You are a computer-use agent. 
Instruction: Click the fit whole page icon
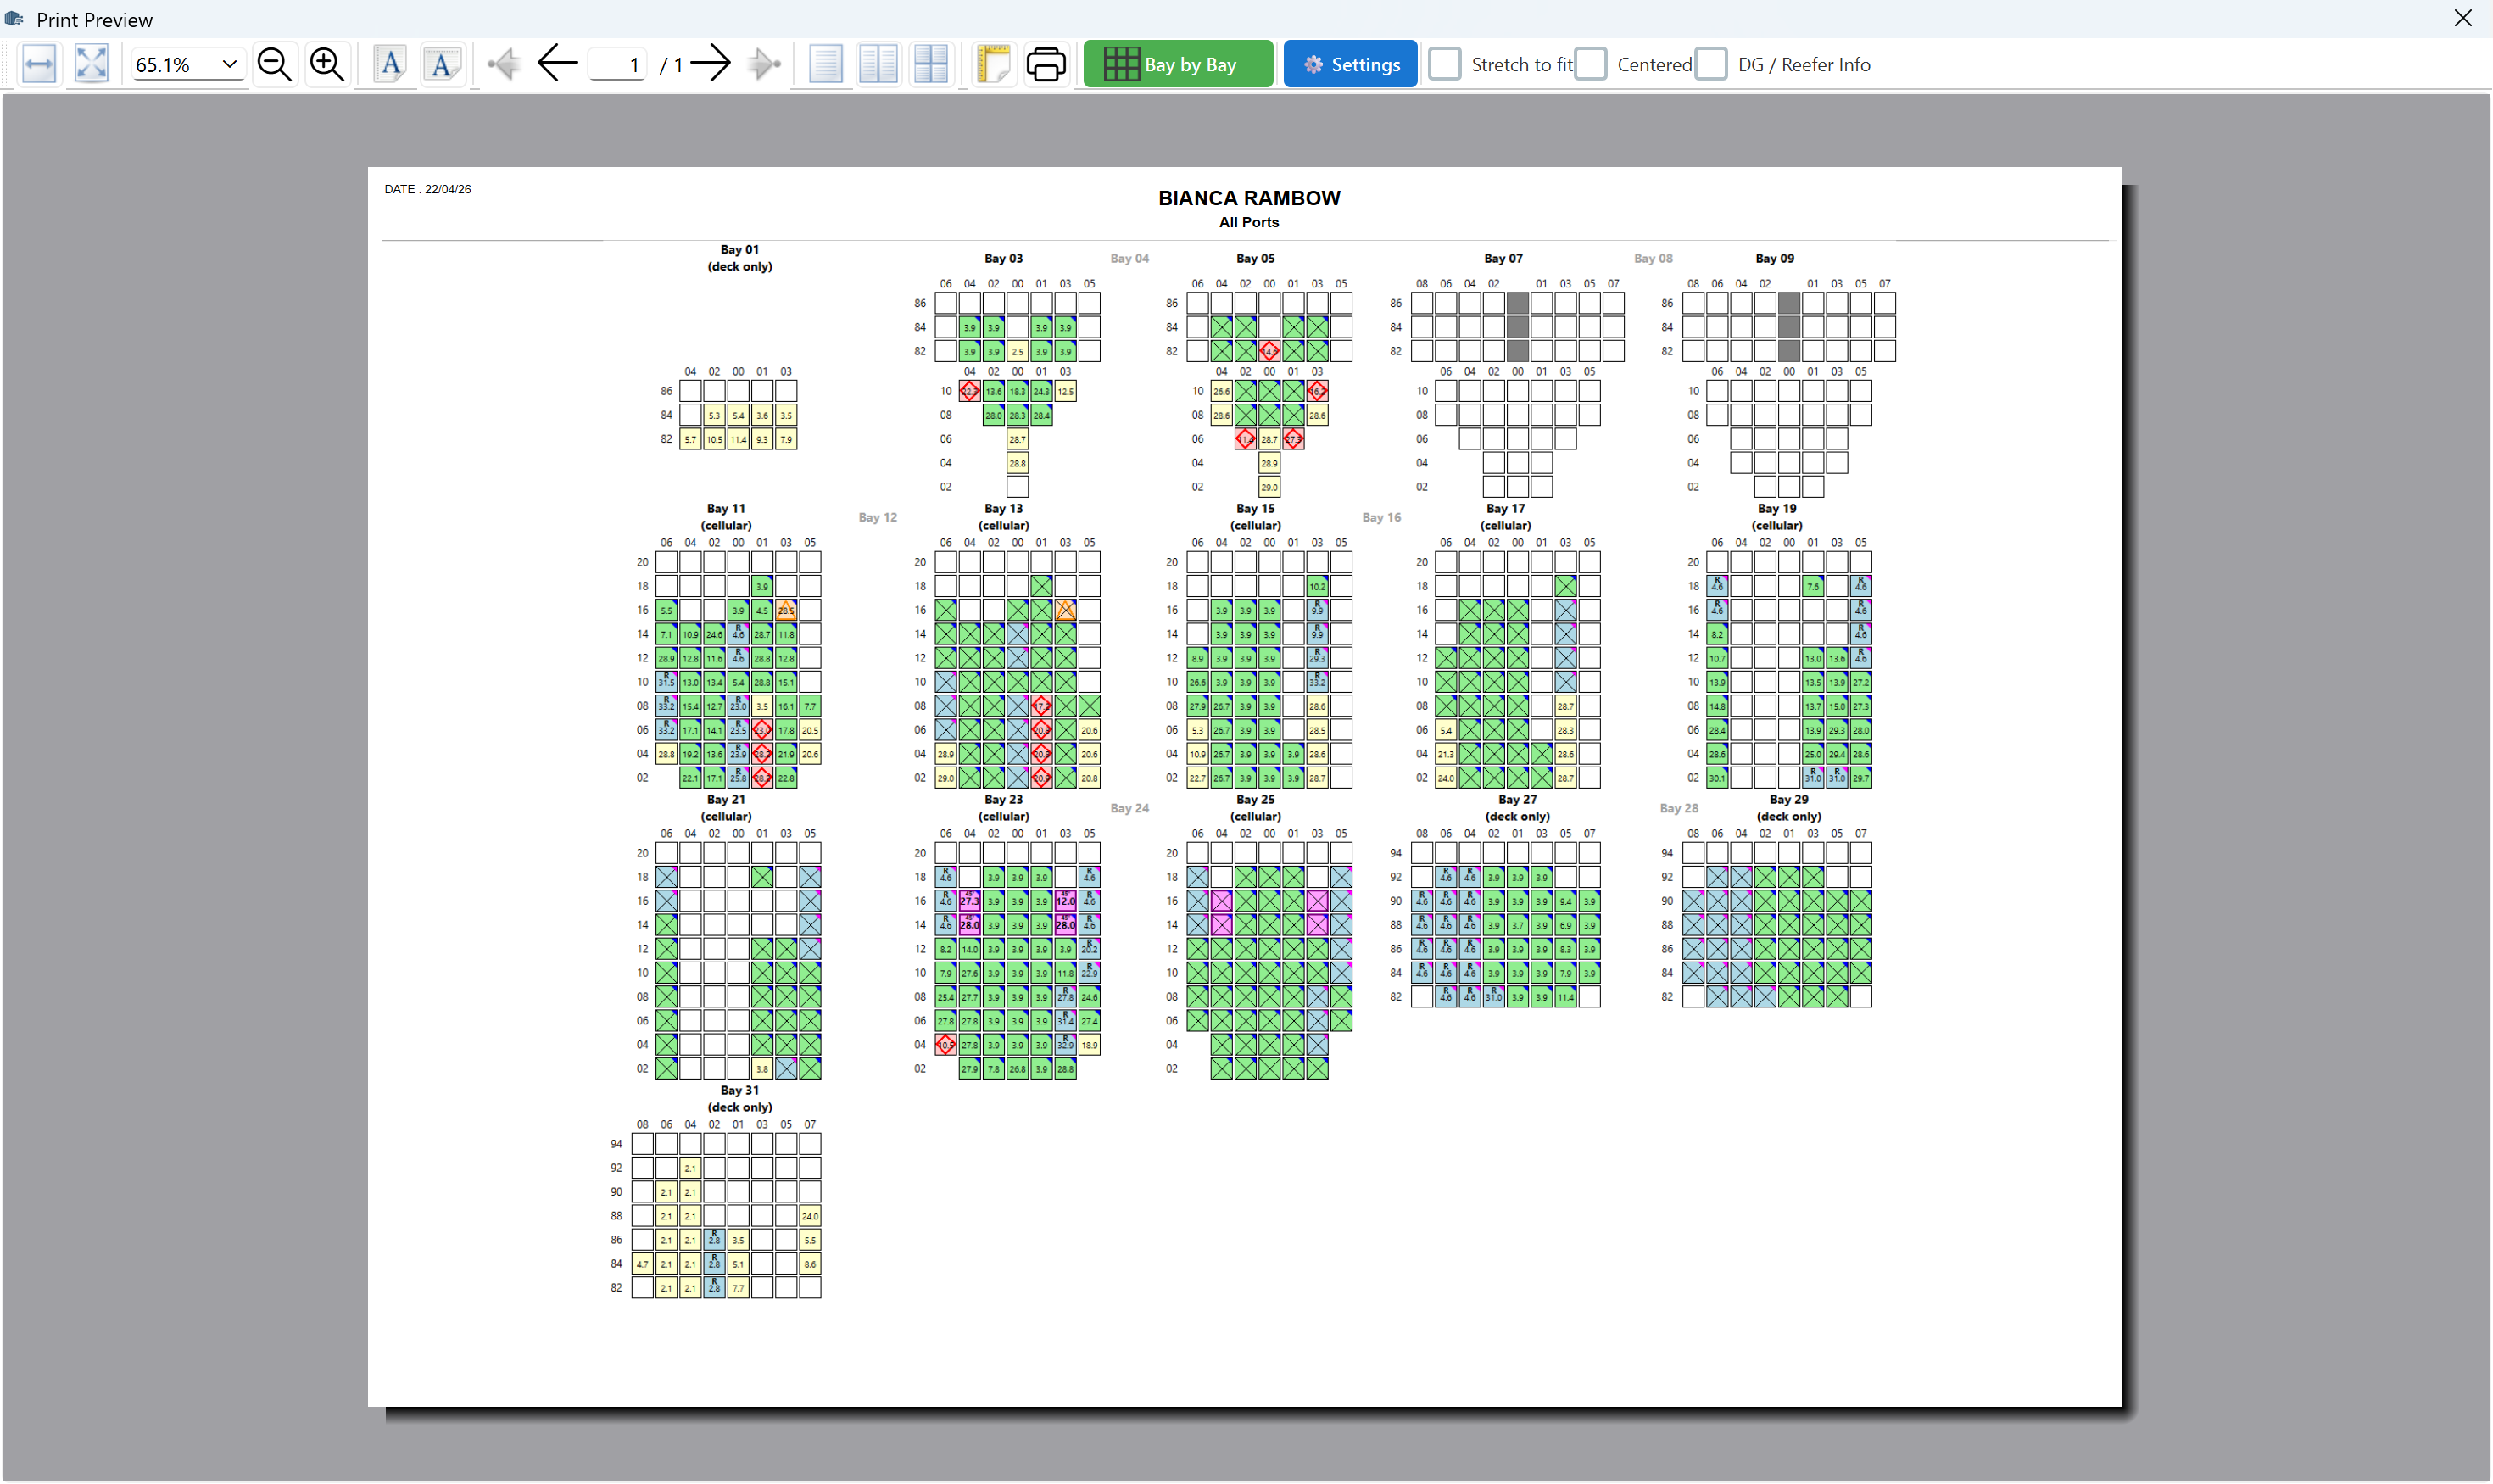click(x=92, y=65)
